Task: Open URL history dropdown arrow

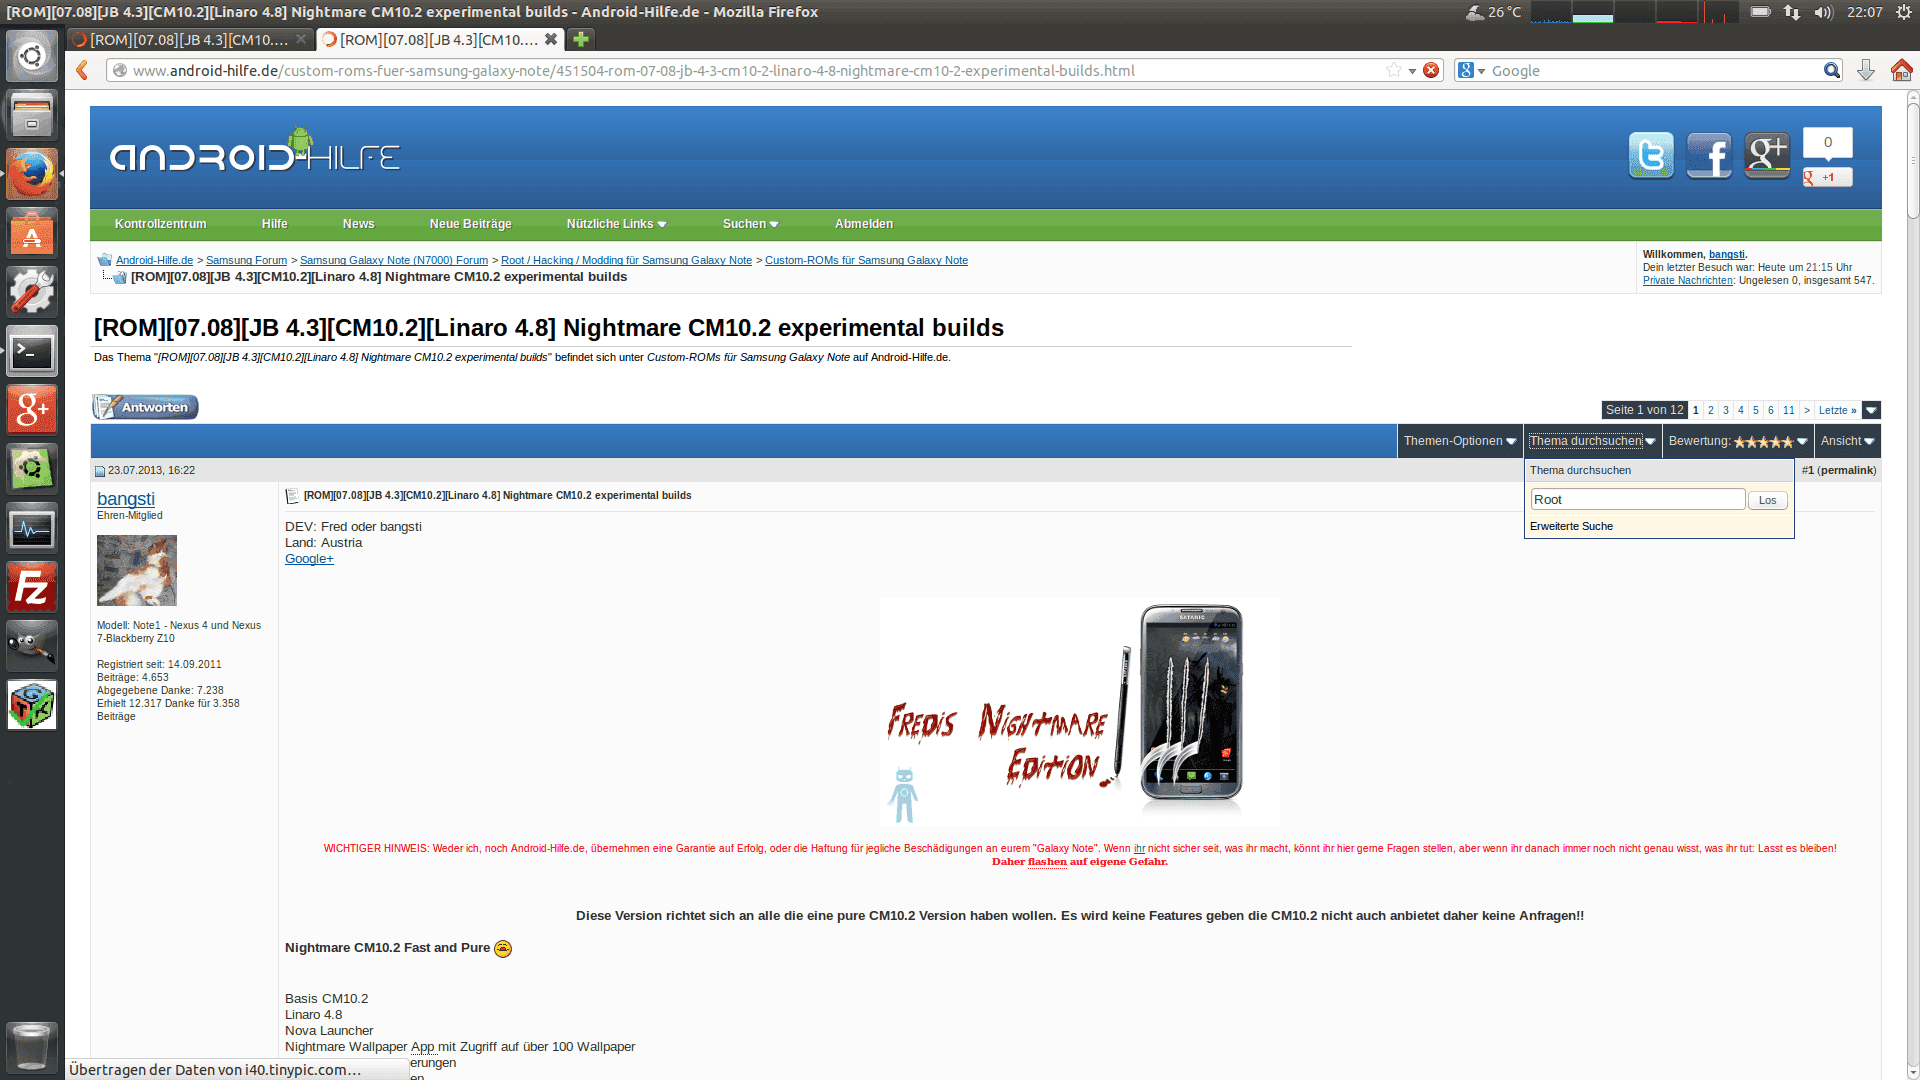Action: coord(1412,71)
